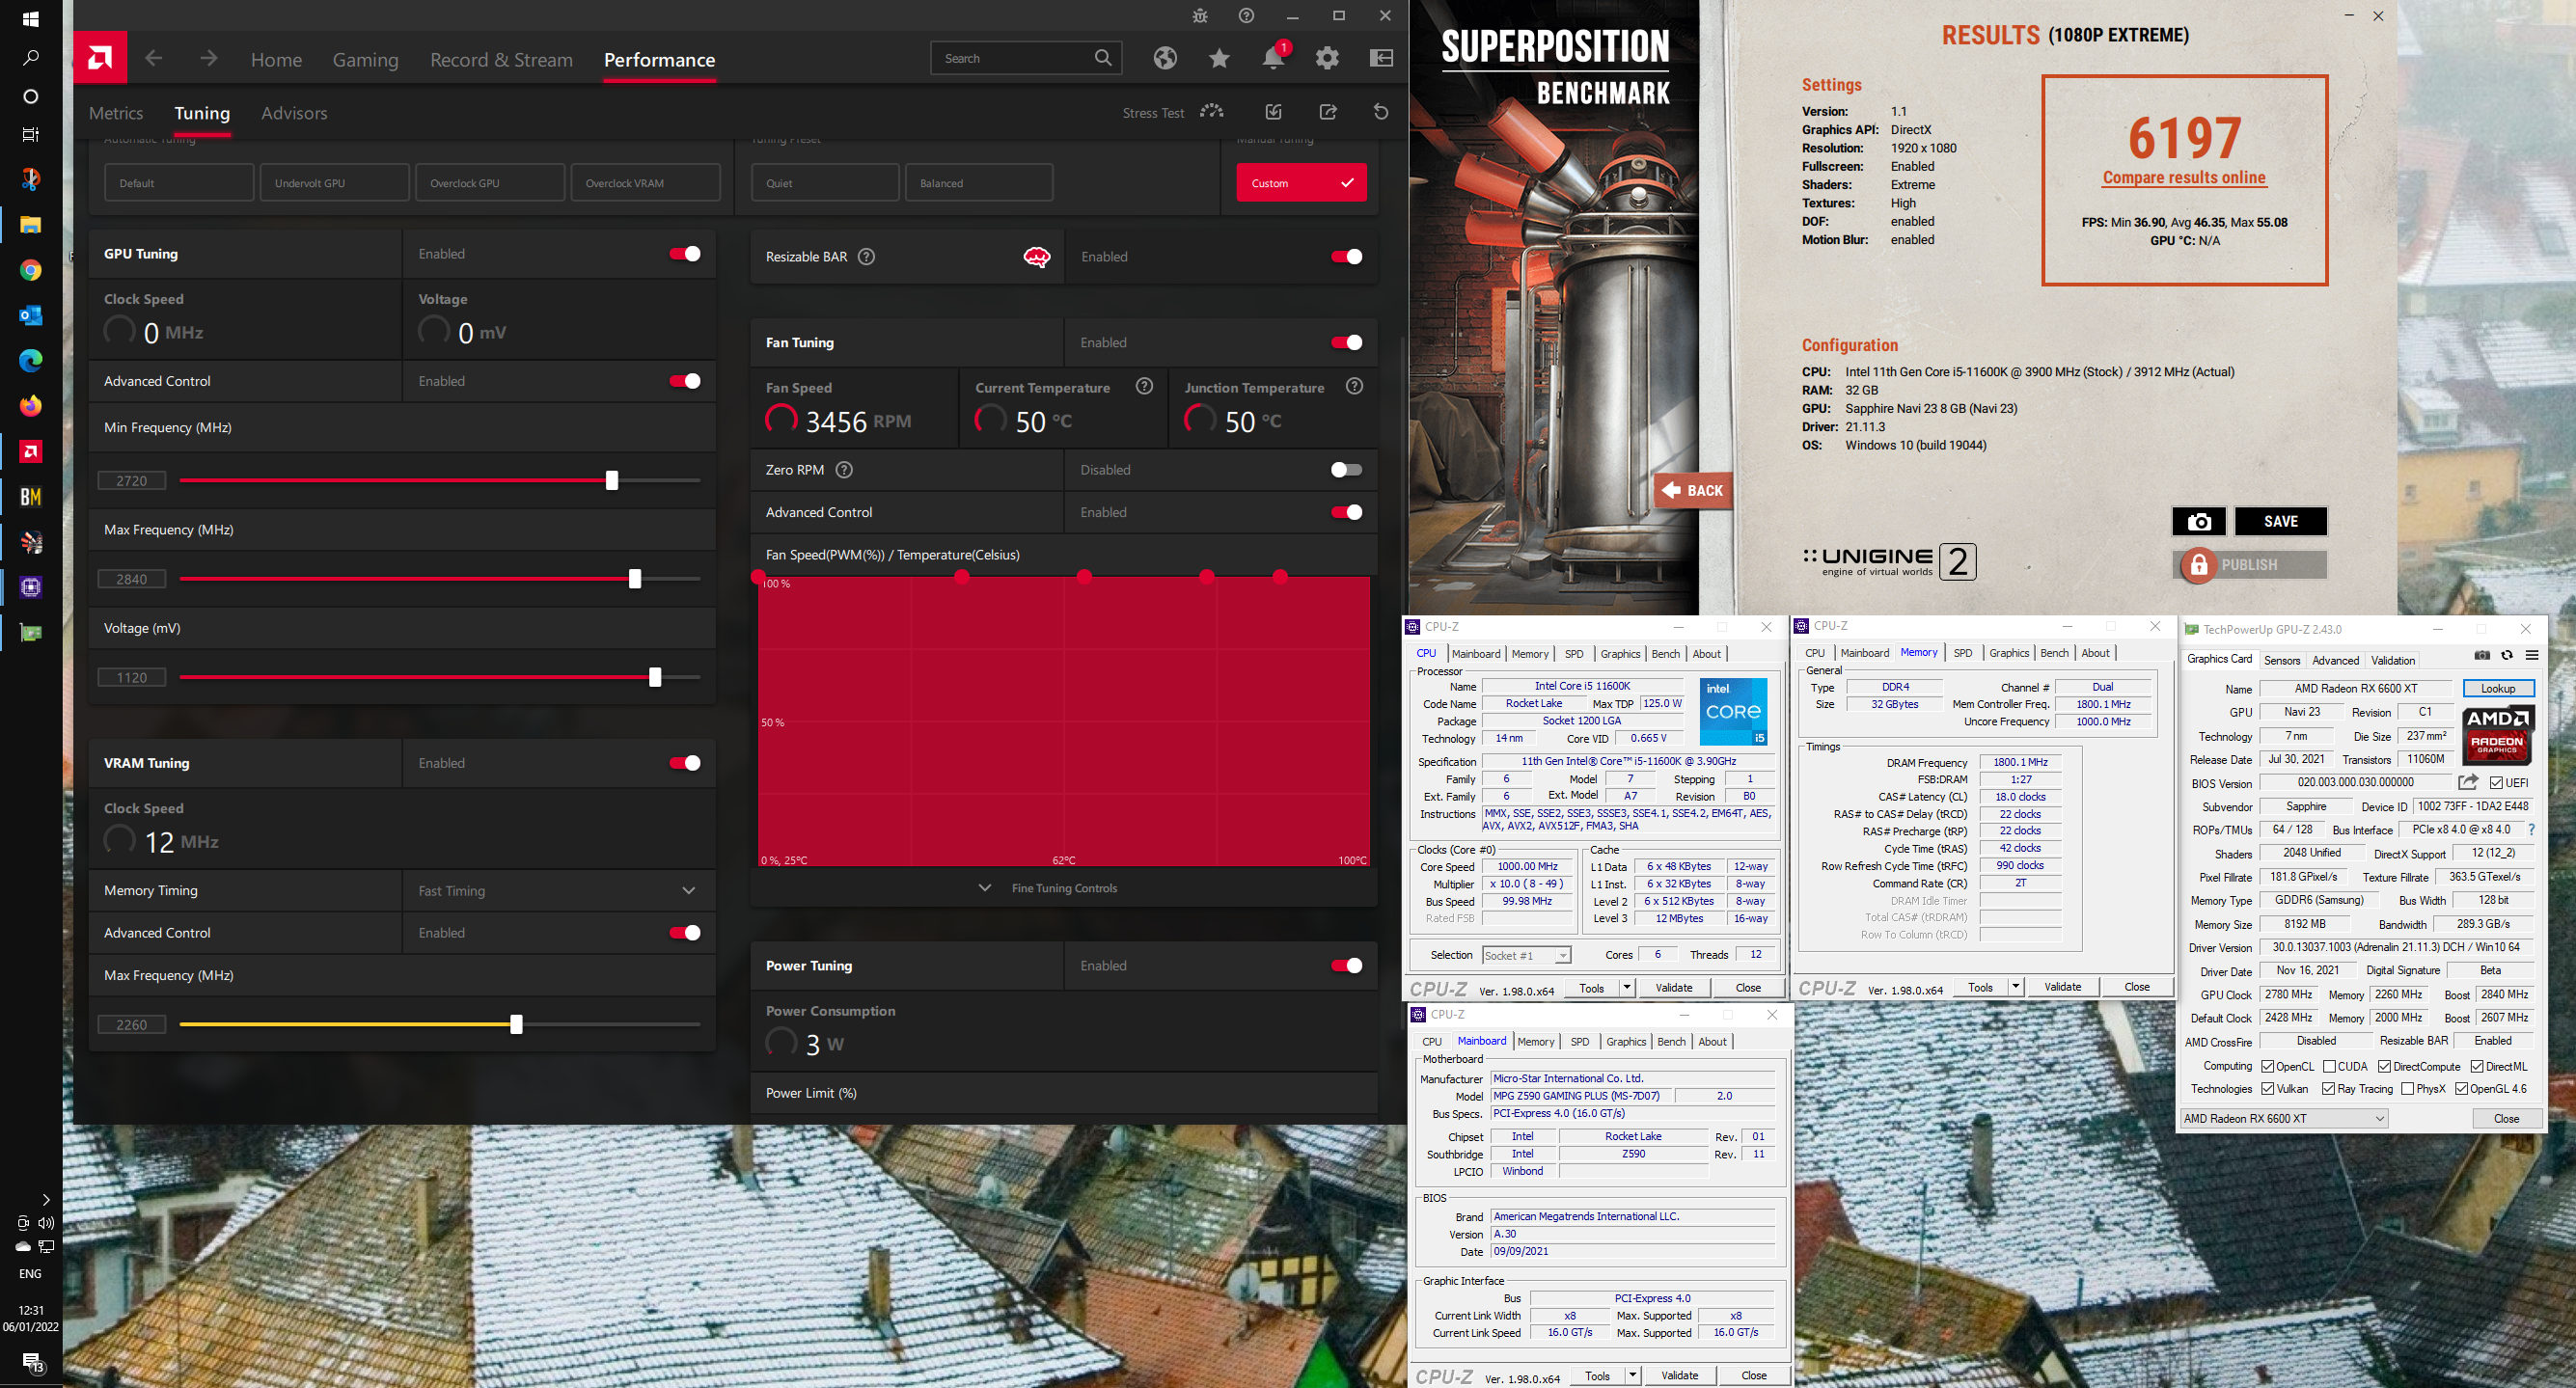Viewport: 2576px width, 1388px height.
Task: Open the Metrics sub-tab
Action: (x=116, y=113)
